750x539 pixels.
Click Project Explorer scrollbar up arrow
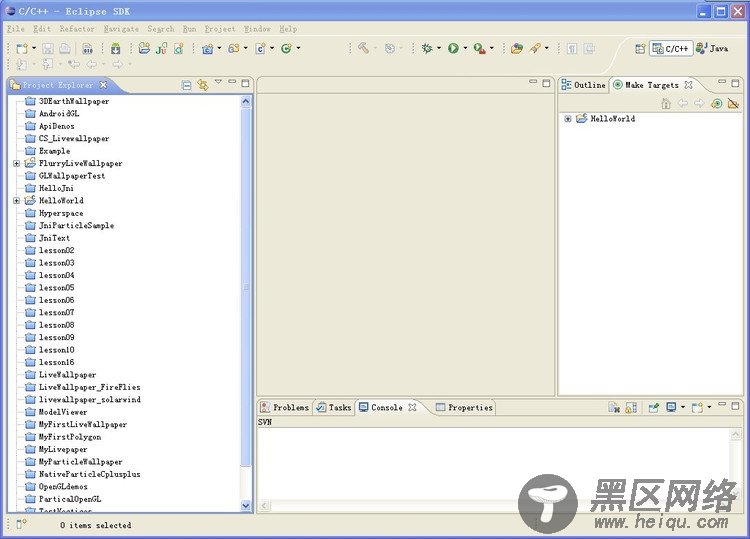(246, 101)
